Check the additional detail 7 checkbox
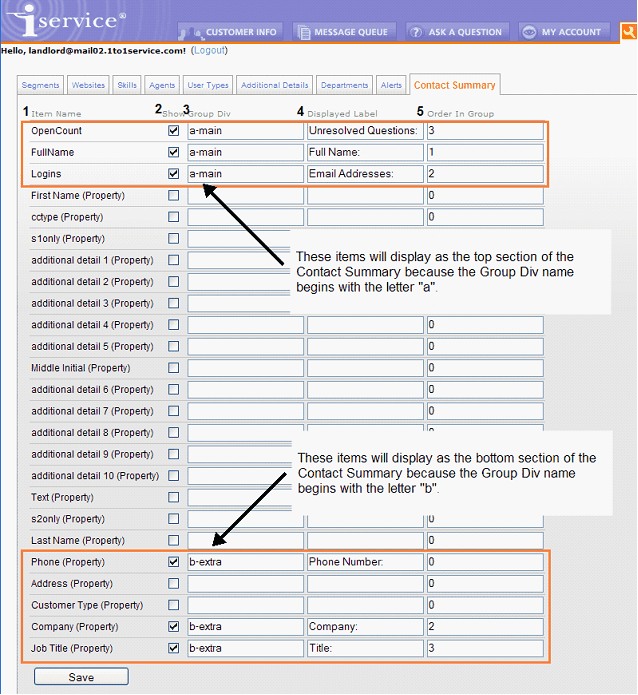 click(173, 411)
